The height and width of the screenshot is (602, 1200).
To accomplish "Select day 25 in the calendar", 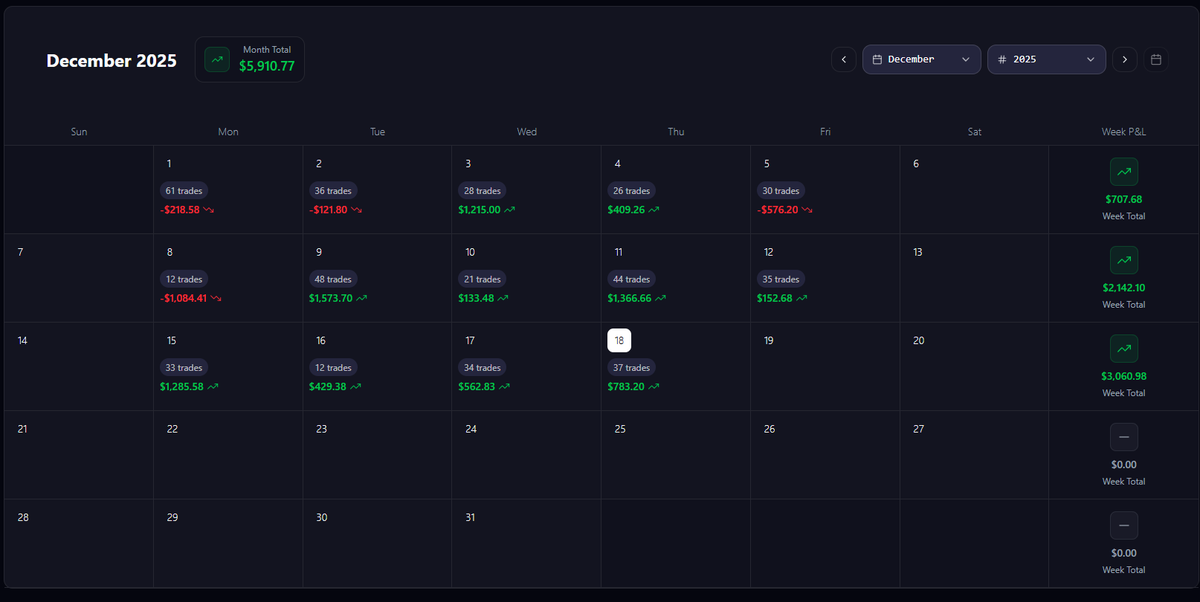I will tap(620, 429).
